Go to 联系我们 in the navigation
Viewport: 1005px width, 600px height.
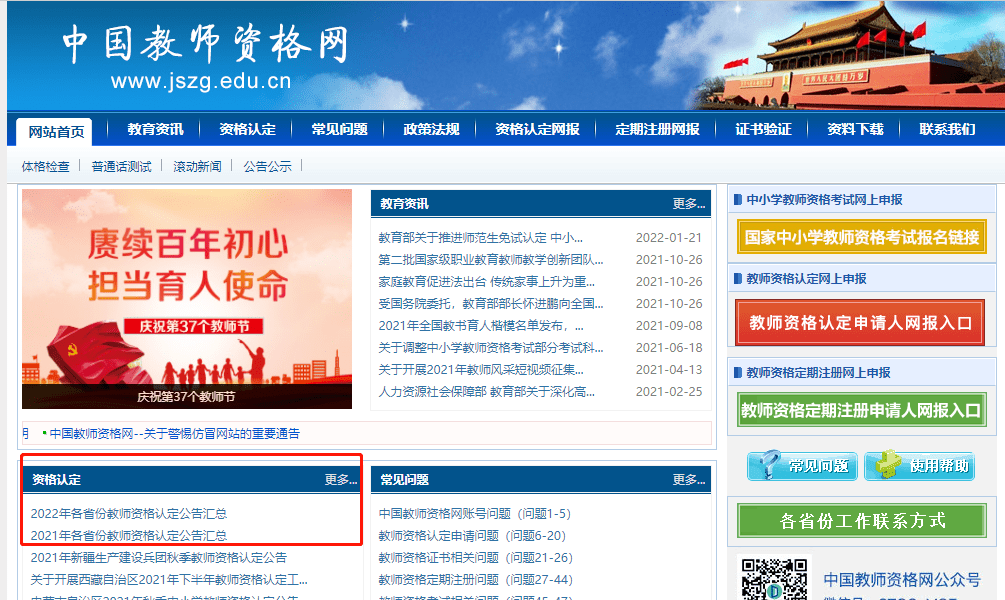(x=947, y=129)
